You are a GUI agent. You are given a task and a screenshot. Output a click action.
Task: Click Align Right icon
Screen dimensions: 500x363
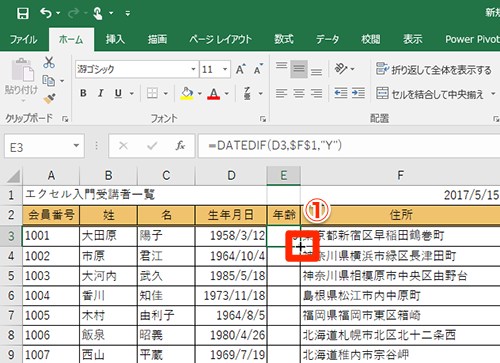(316, 93)
